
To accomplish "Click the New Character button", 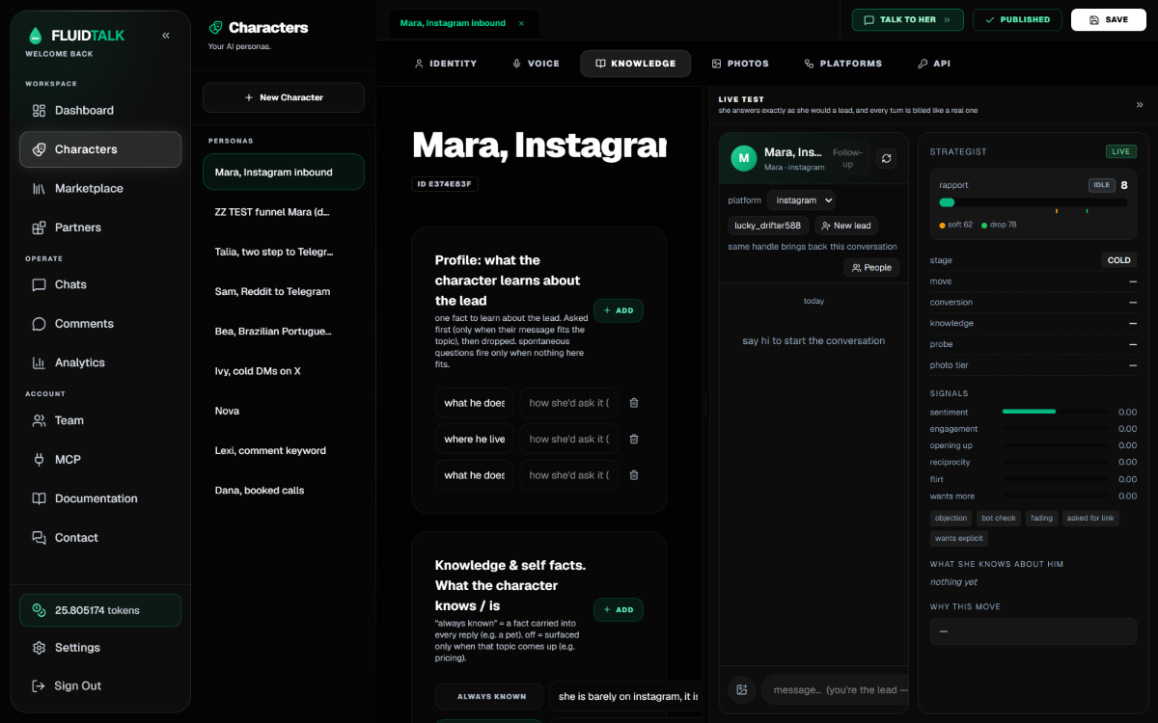I will pyautogui.click(x=284, y=97).
